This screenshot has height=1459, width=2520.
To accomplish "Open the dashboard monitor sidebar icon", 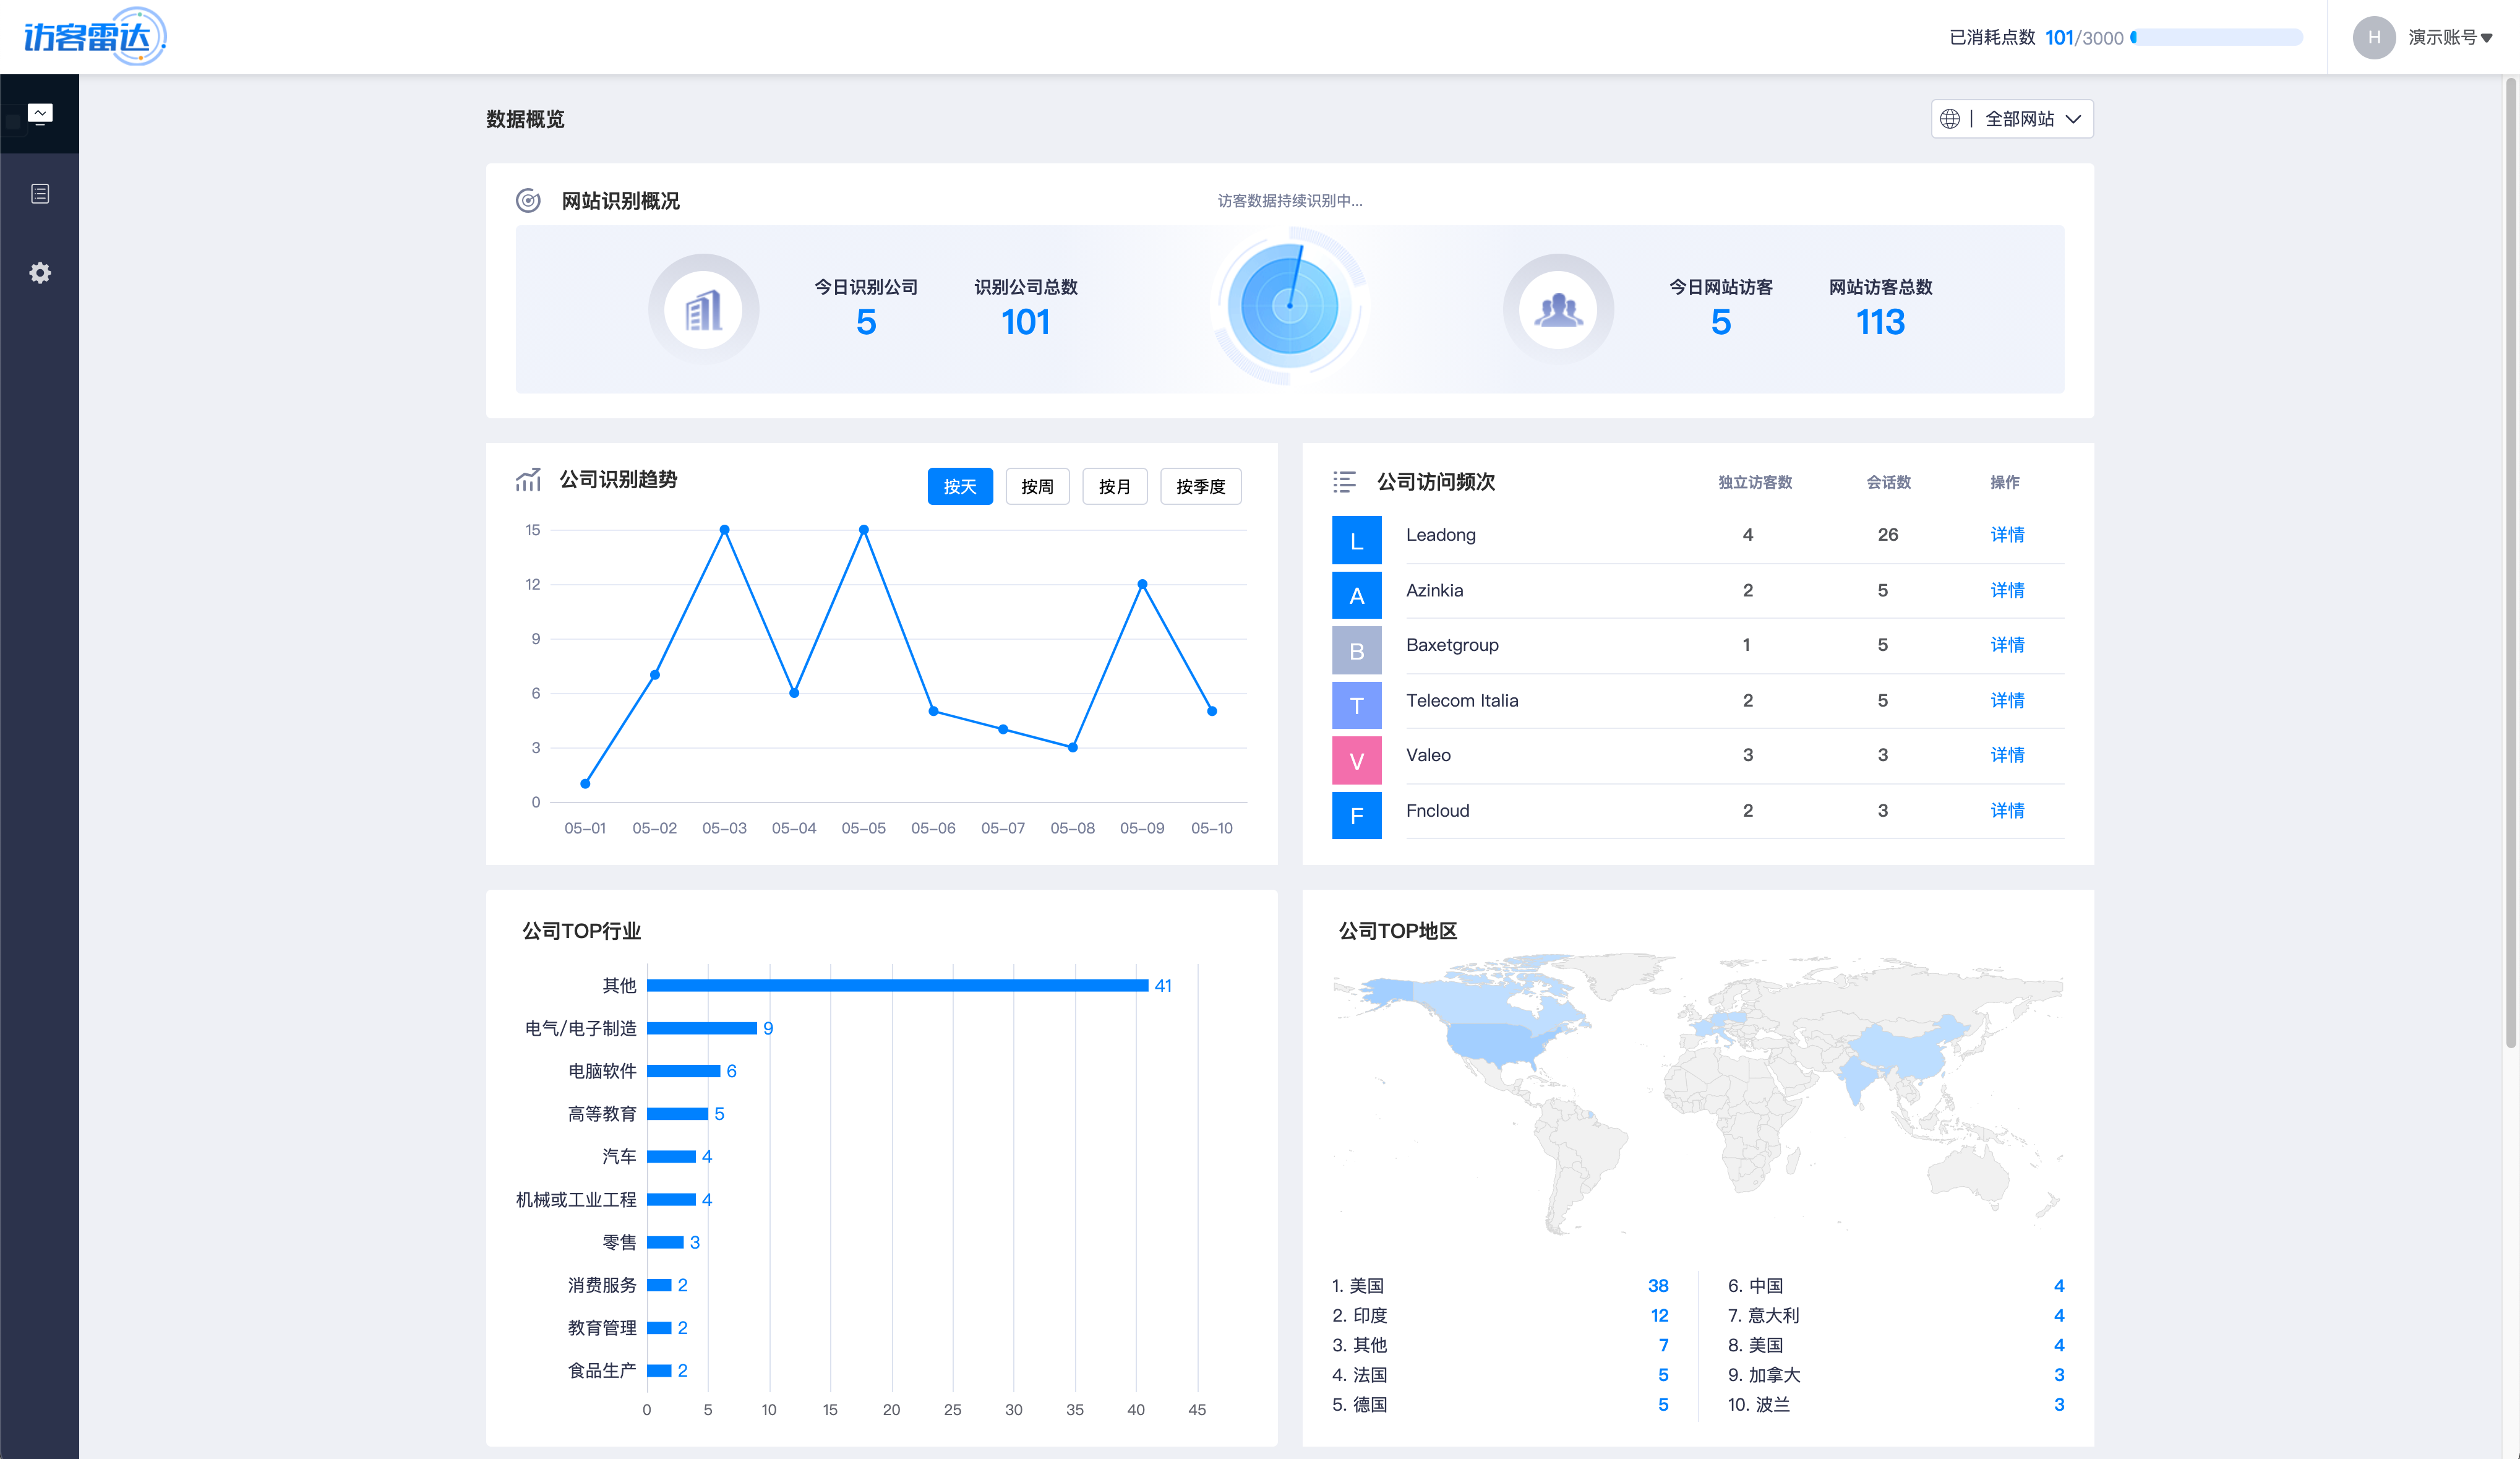I will (x=40, y=114).
